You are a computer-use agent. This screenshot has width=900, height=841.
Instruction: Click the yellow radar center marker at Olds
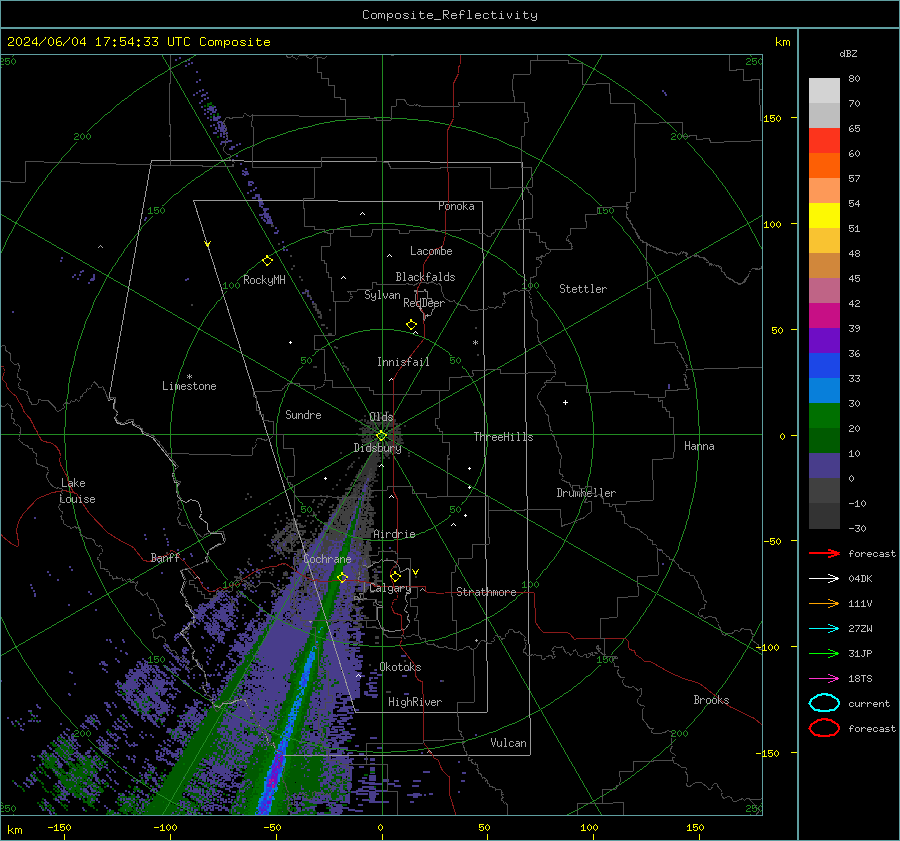pyautogui.click(x=381, y=435)
